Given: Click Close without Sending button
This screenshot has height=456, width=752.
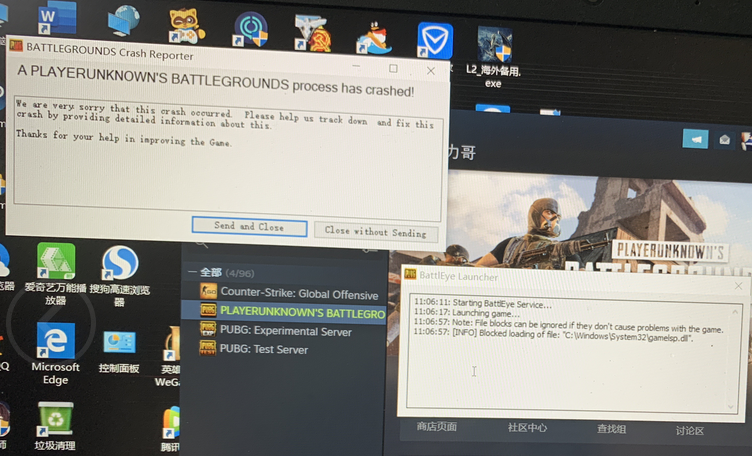Looking at the screenshot, I should [376, 231].
